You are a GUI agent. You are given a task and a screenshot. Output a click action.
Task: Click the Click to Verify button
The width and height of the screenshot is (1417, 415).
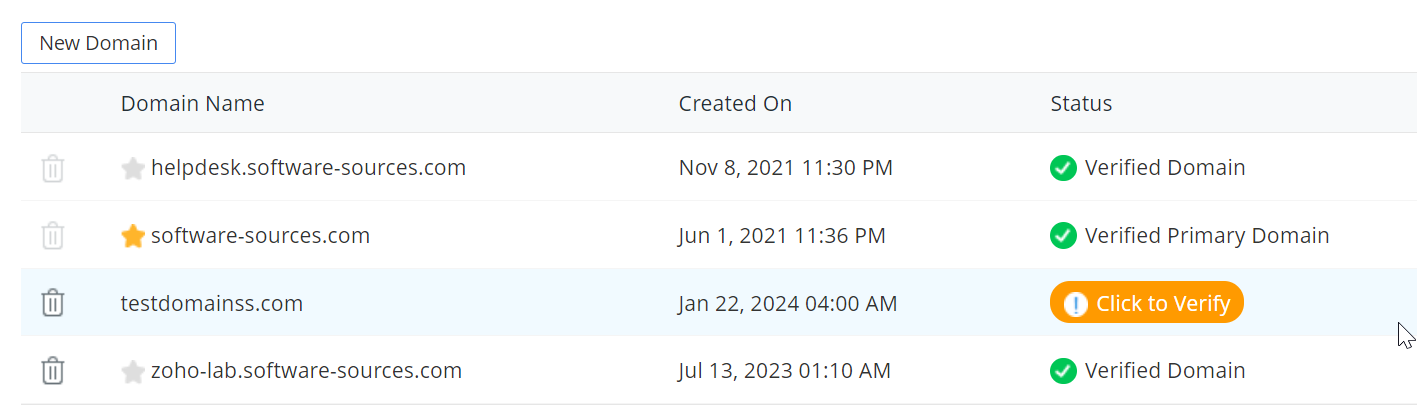(1146, 303)
